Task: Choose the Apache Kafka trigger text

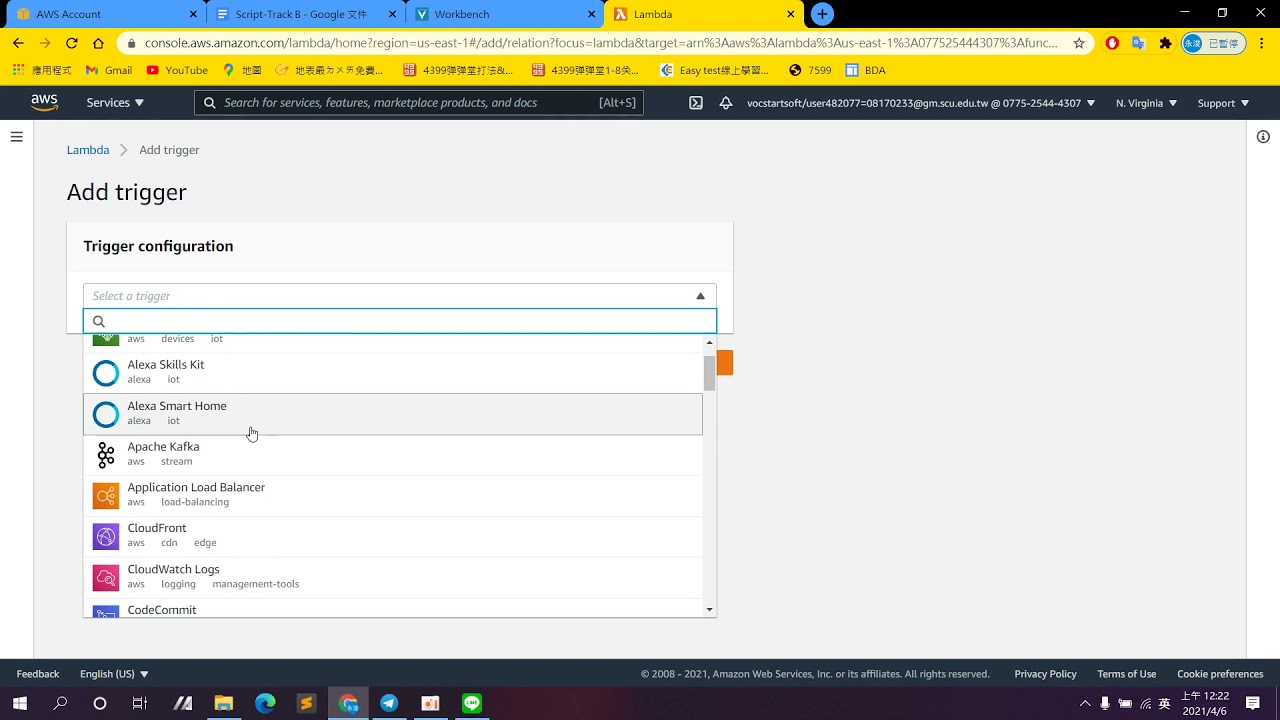Action: click(163, 447)
